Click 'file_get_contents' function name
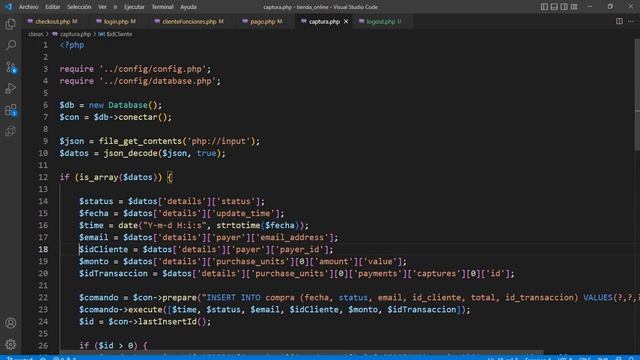The width and height of the screenshot is (640, 360). 140,141
